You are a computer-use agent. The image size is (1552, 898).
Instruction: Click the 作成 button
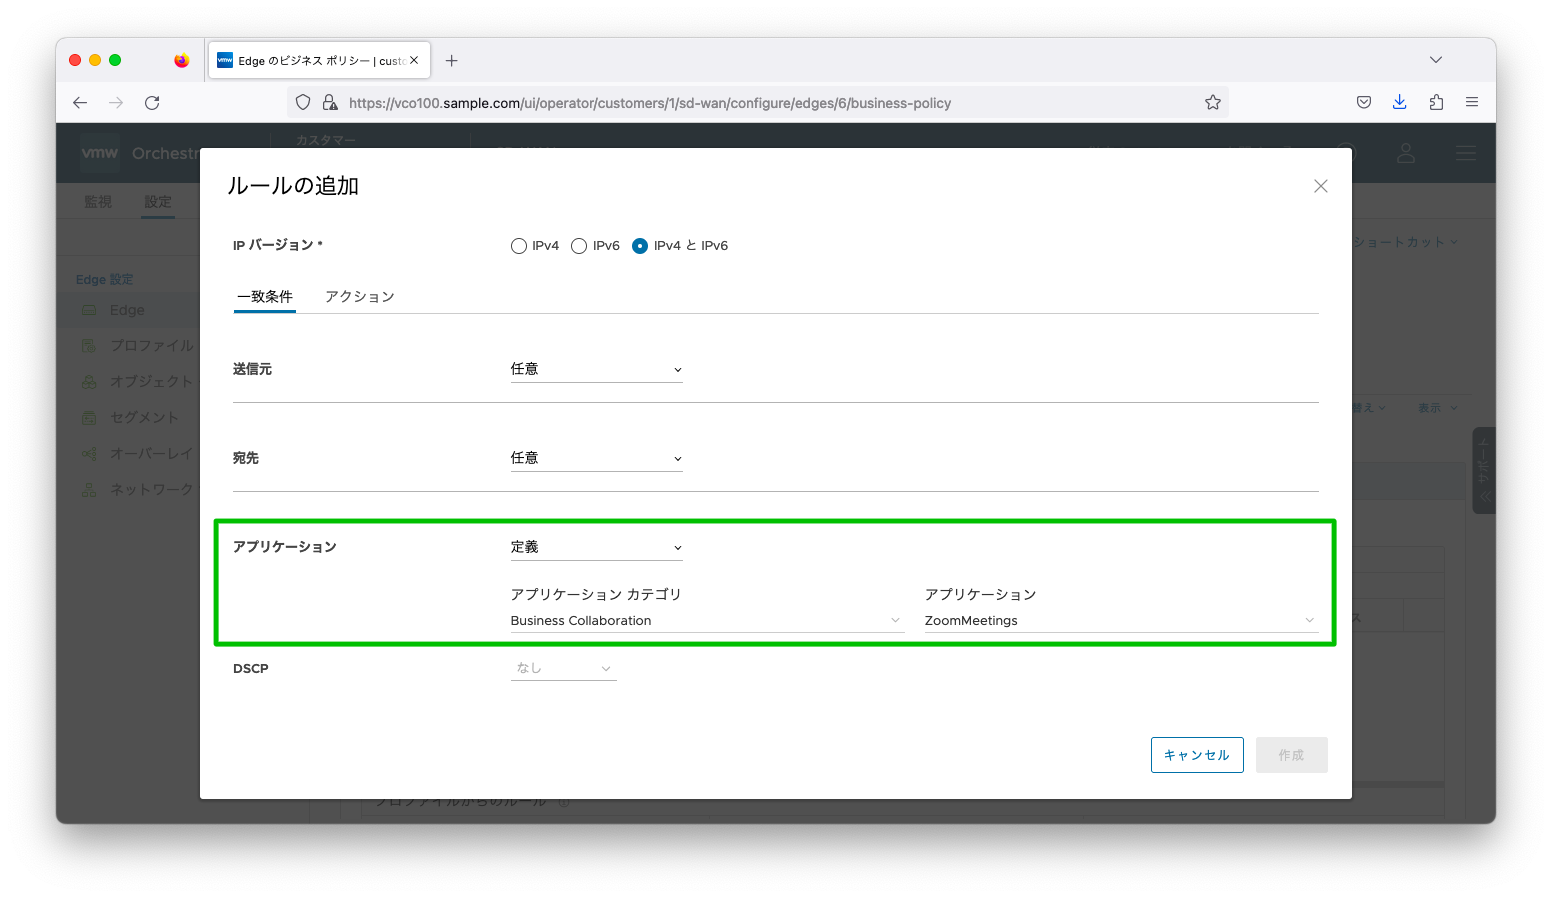(x=1292, y=755)
